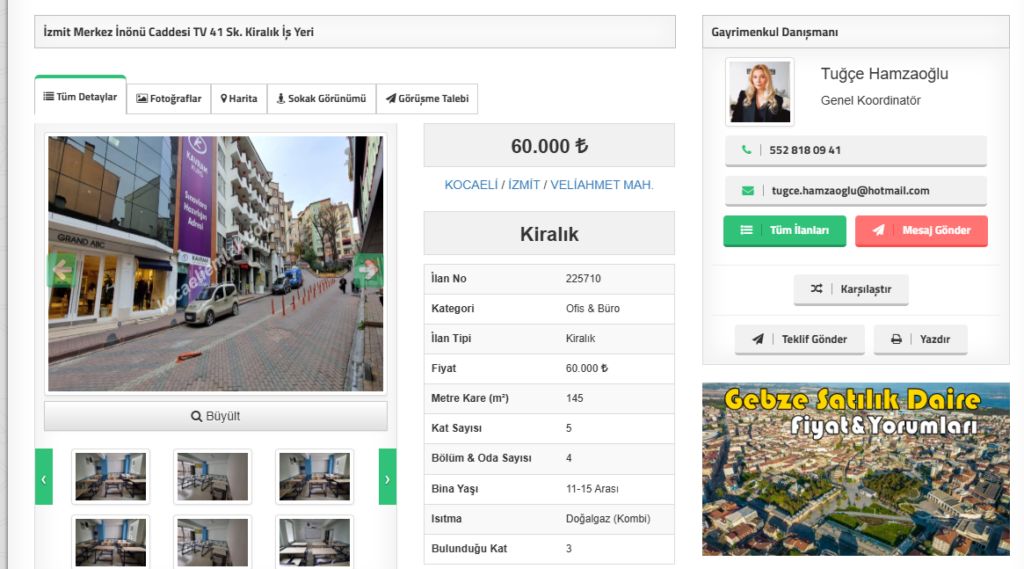Open the KOCAELİ / İZMİT / VELİAHMET MAH. link
Image resolution: width=1024 pixels, height=569 pixels.
click(549, 185)
